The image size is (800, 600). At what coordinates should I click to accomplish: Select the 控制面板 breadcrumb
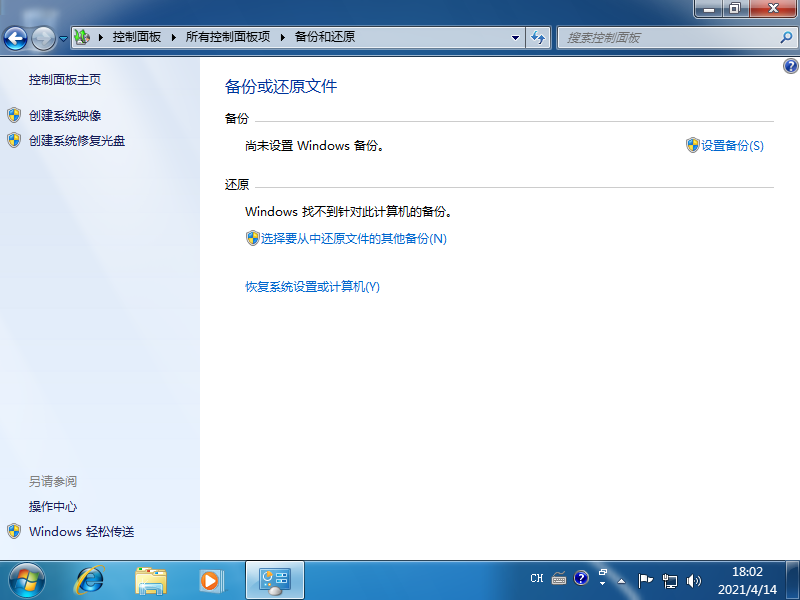click(x=137, y=37)
